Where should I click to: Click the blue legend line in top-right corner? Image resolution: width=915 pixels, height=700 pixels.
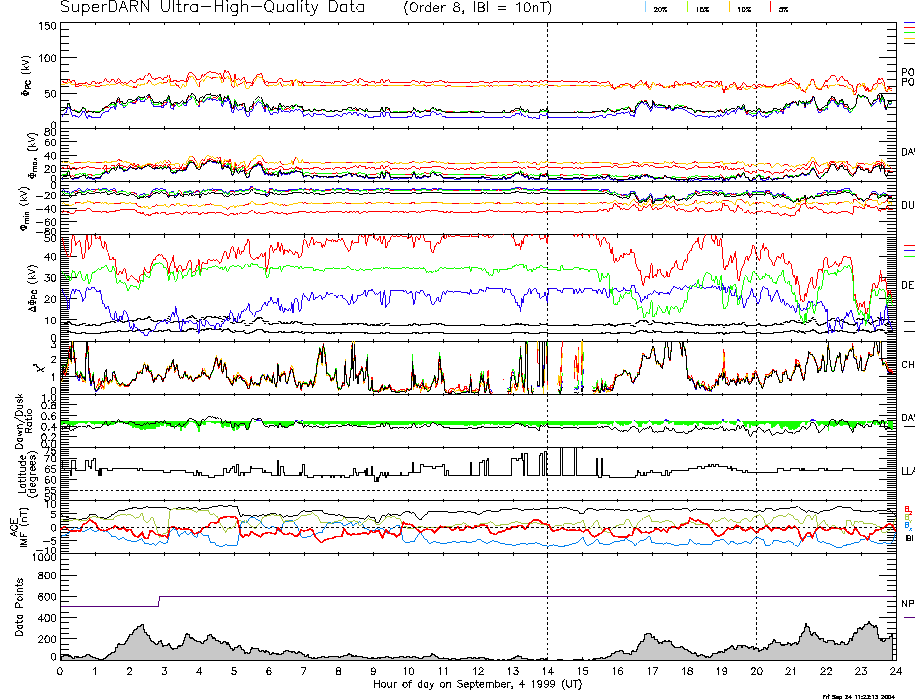click(908, 23)
